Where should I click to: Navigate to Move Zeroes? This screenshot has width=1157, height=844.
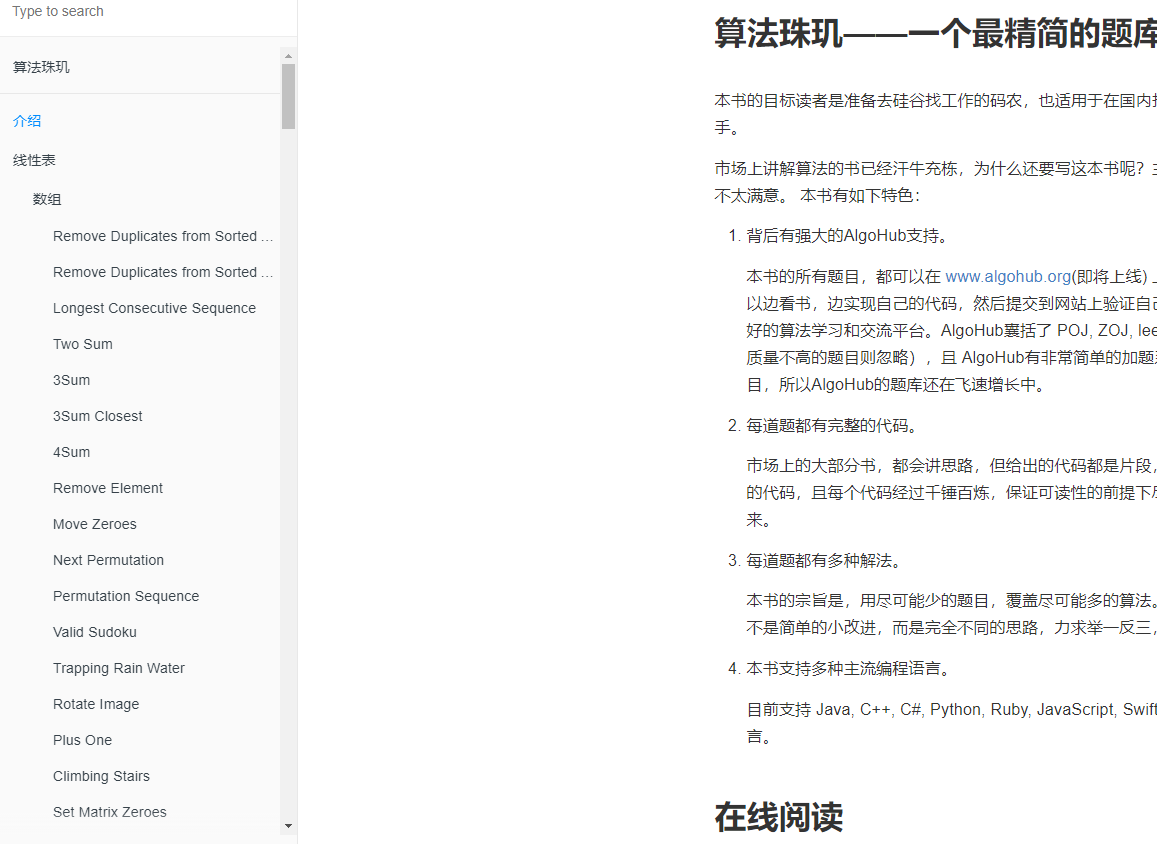coord(94,525)
